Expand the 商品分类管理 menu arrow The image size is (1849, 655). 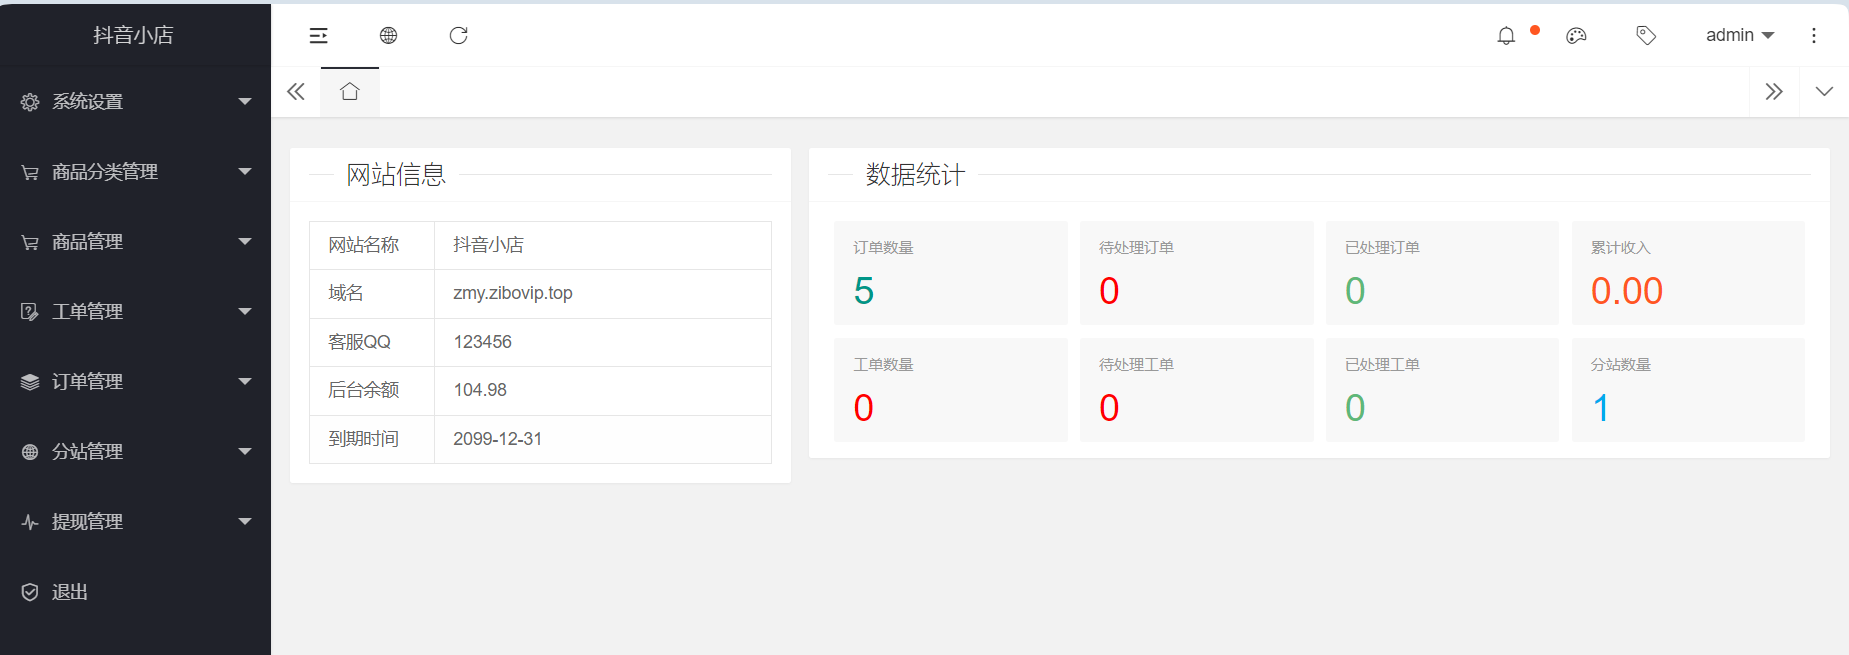click(245, 172)
